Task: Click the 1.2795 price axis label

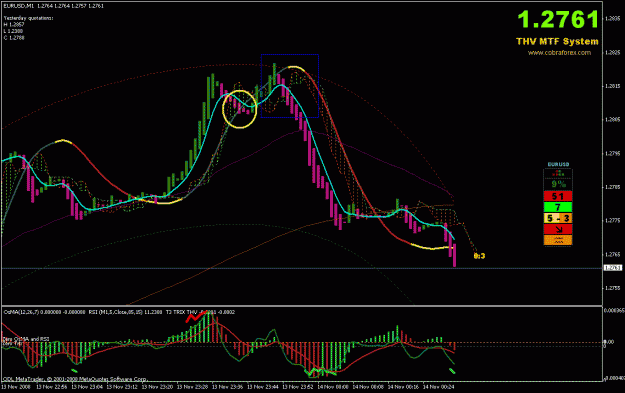Action: [x=613, y=153]
